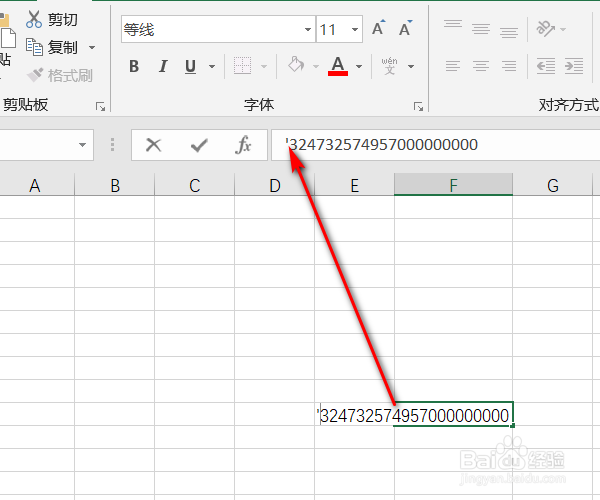Viewport: 600px width, 500px height.
Task: Align text right
Action: [x=509, y=66]
